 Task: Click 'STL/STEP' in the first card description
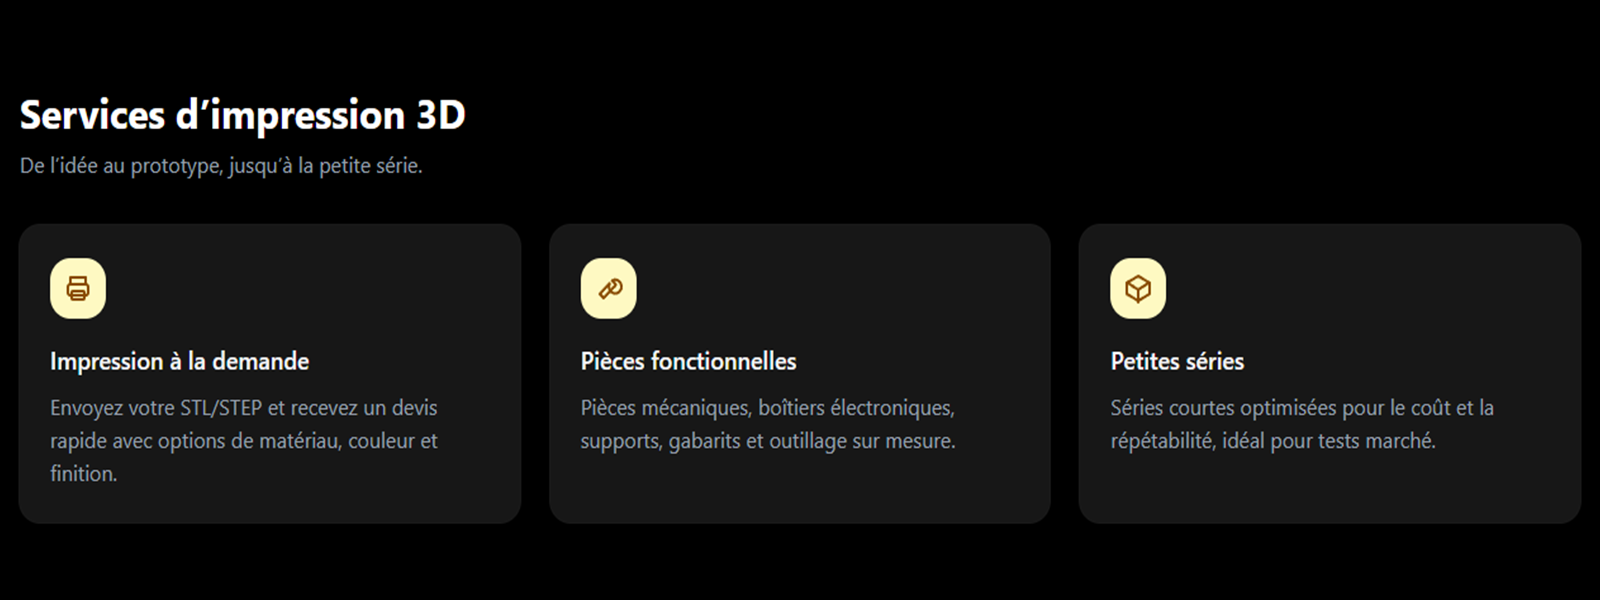(220, 408)
